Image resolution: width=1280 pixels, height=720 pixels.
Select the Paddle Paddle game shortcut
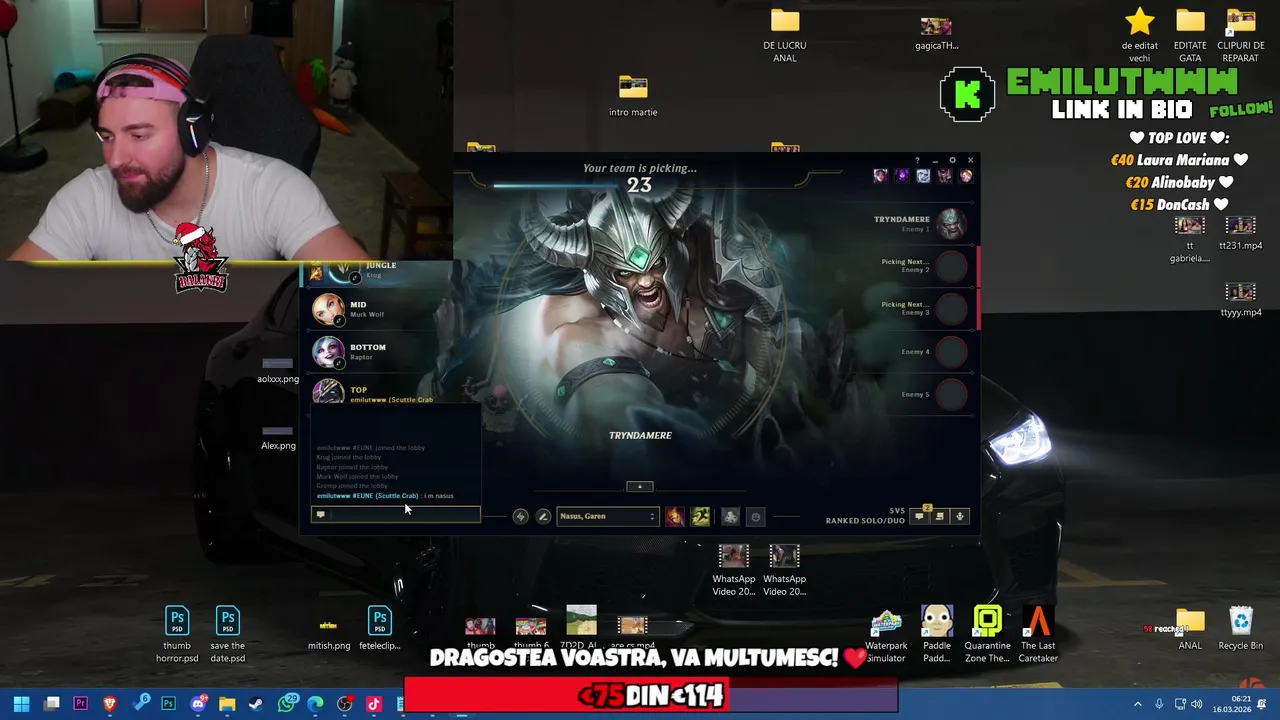pyautogui.click(x=937, y=634)
